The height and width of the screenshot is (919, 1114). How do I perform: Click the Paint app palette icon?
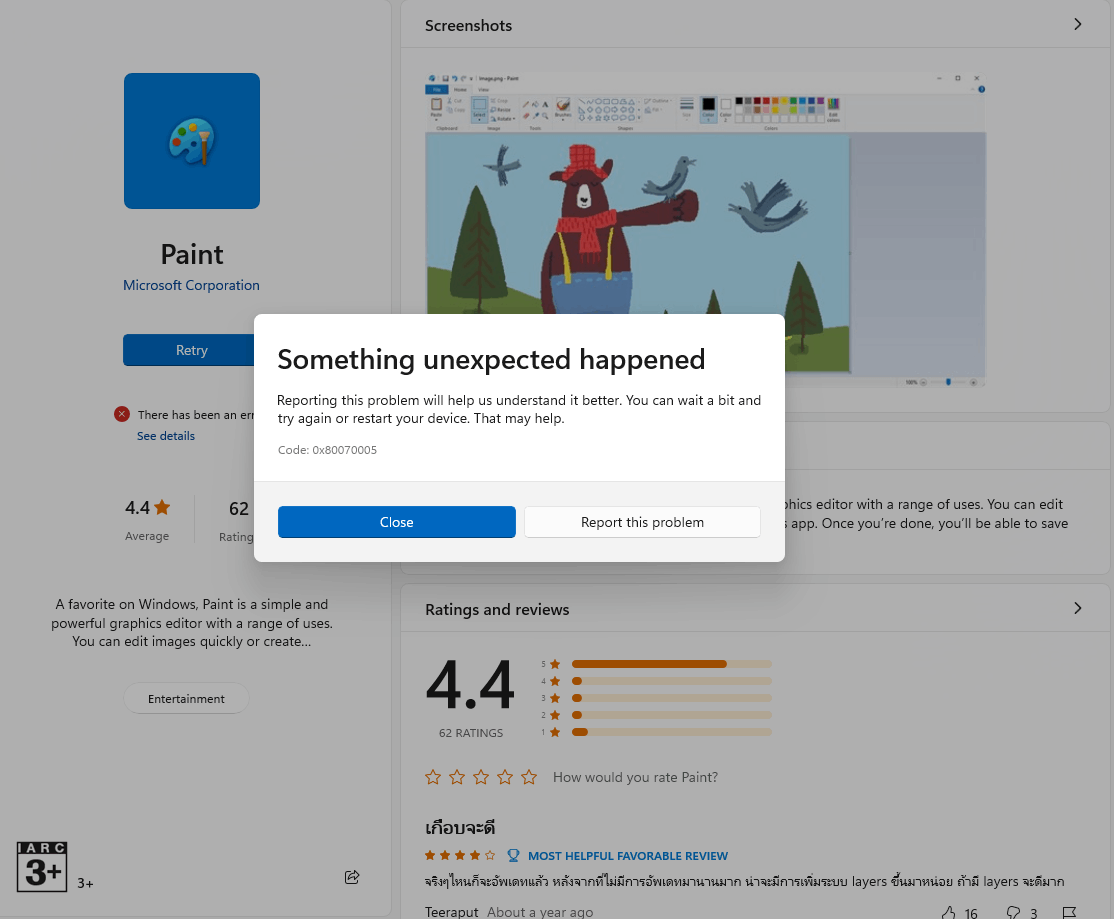tap(192, 141)
